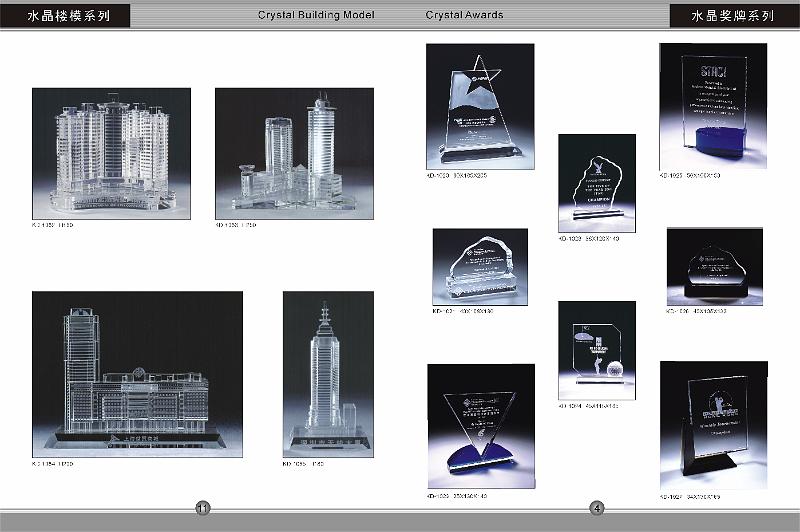The height and width of the screenshot is (532, 800).
Task: Click the star-topped crystal award photo
Action: coord(480,106)
